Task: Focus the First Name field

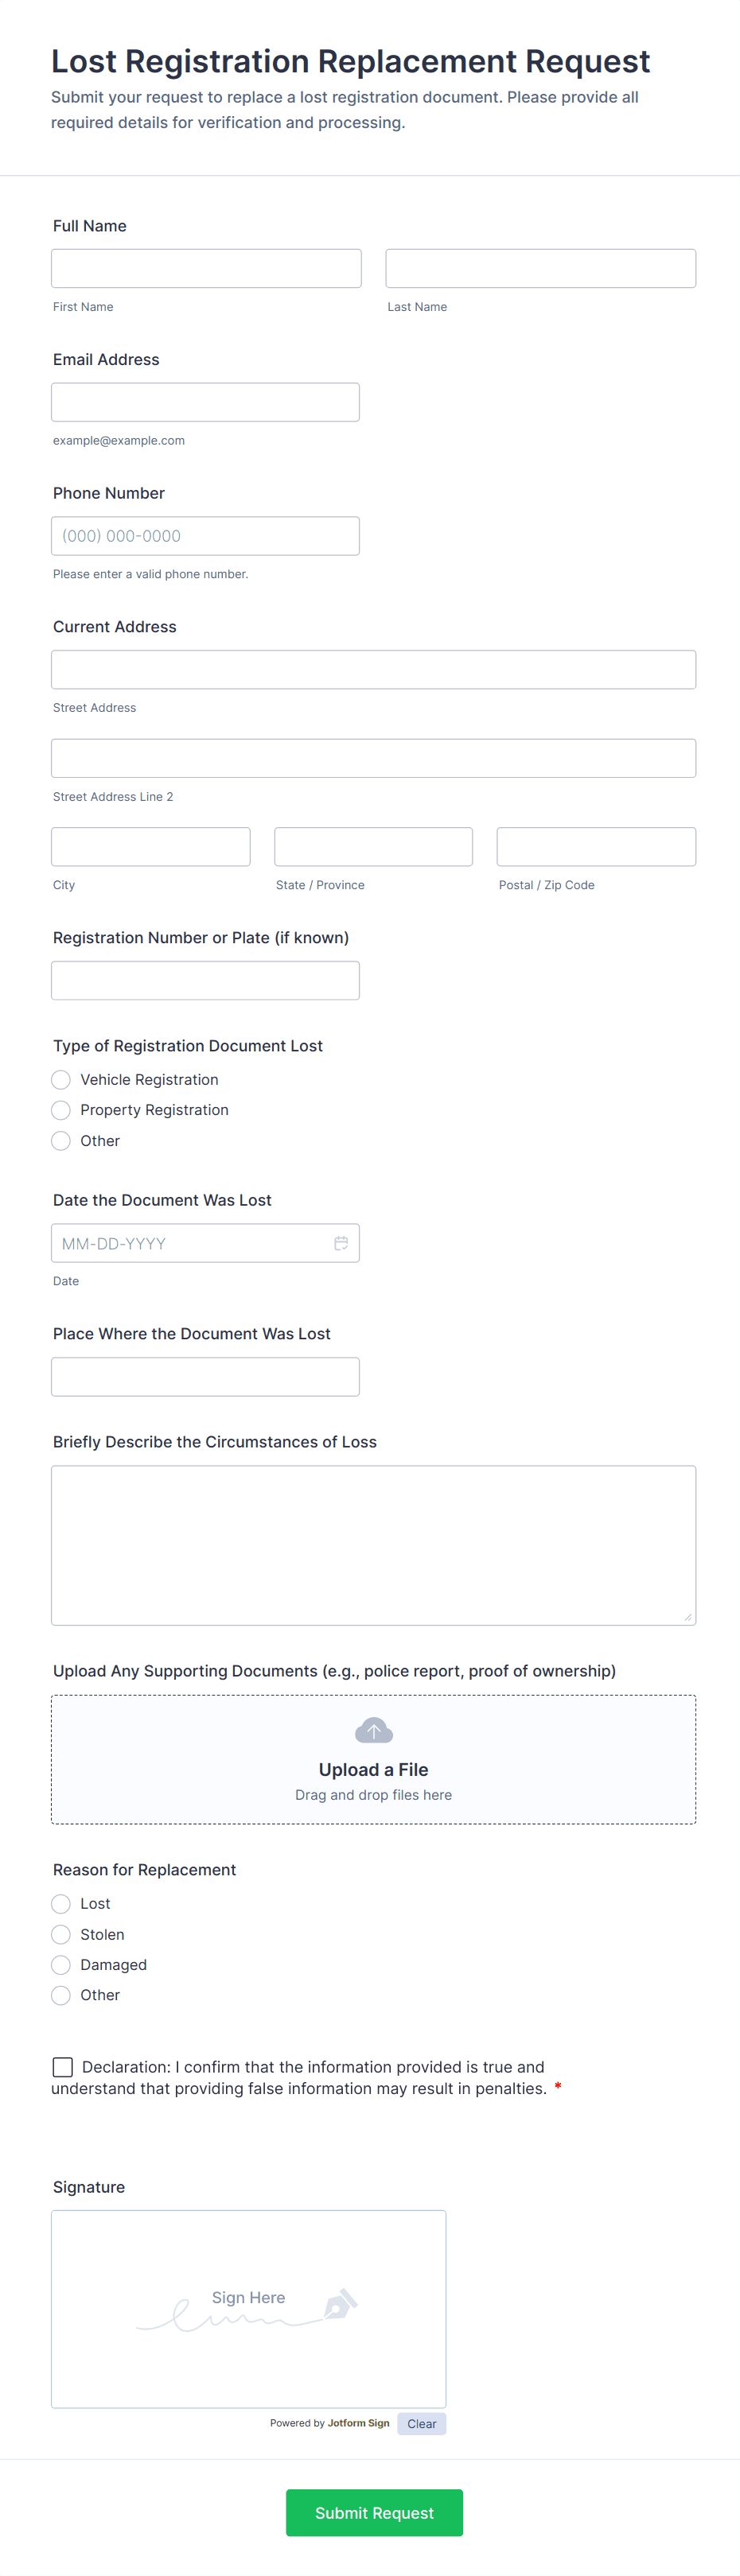Action: [206, 268]
